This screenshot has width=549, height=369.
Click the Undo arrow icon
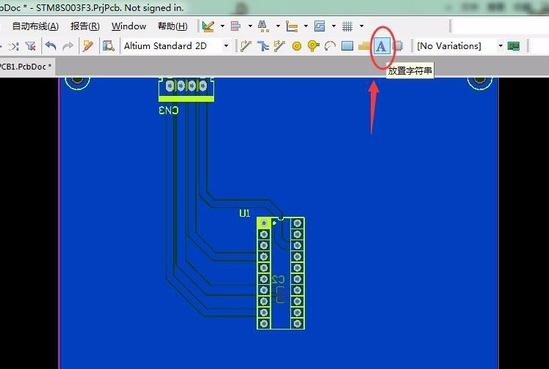click(51, 46)
